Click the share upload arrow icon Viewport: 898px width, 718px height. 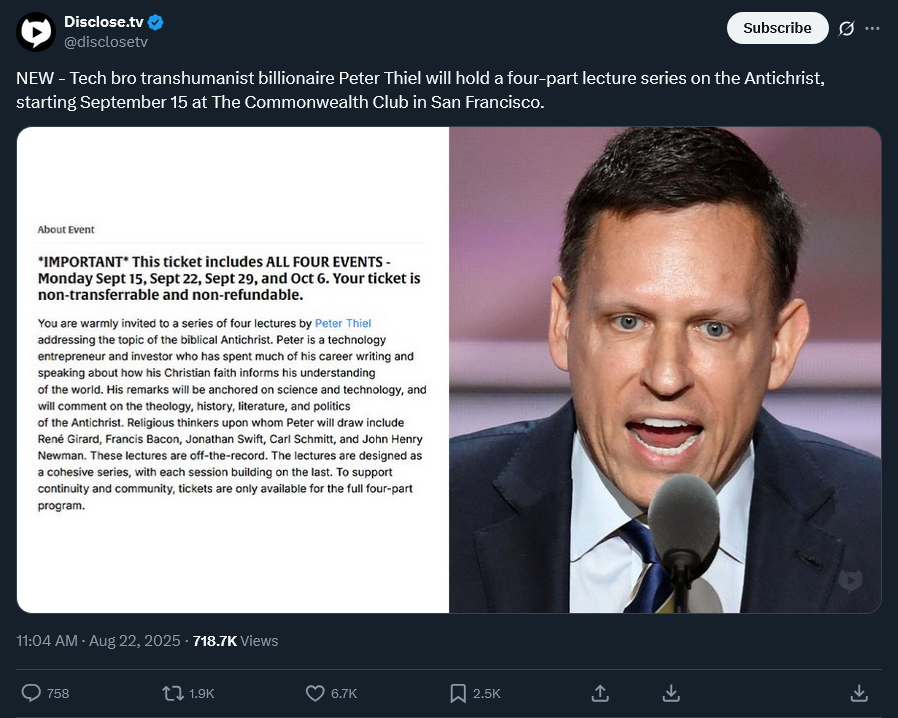point(600,693)
